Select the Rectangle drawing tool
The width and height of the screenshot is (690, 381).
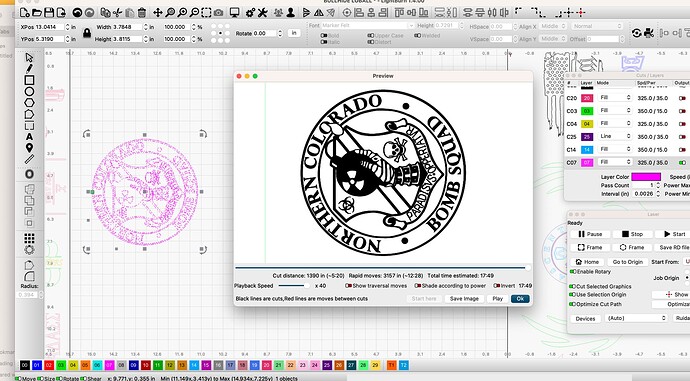click(29, 80)
